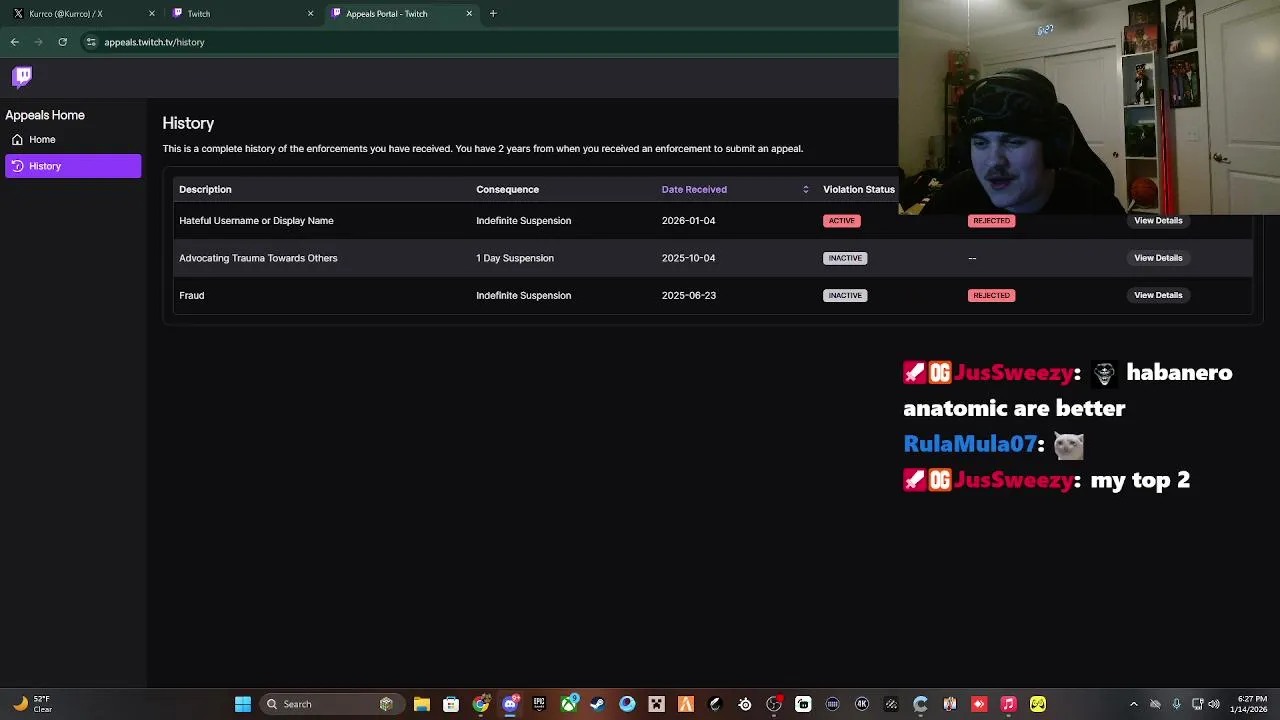The width and height of the screenshot is (1280, 720).
Task: Select the Appeals Portal browser tab
Action: [400, 13]
